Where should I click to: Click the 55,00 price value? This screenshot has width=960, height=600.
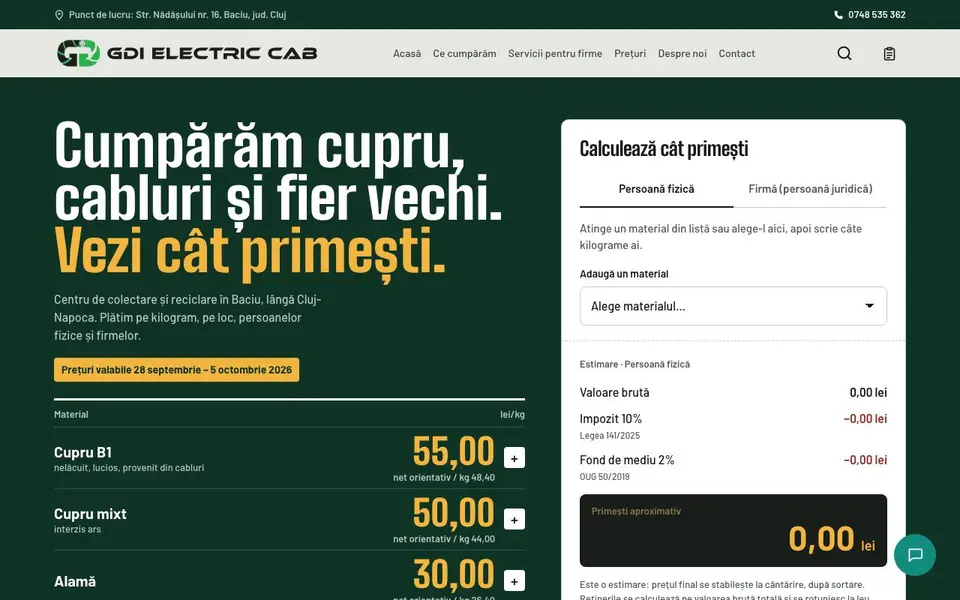pyautogui.click(x=453, y=452)
